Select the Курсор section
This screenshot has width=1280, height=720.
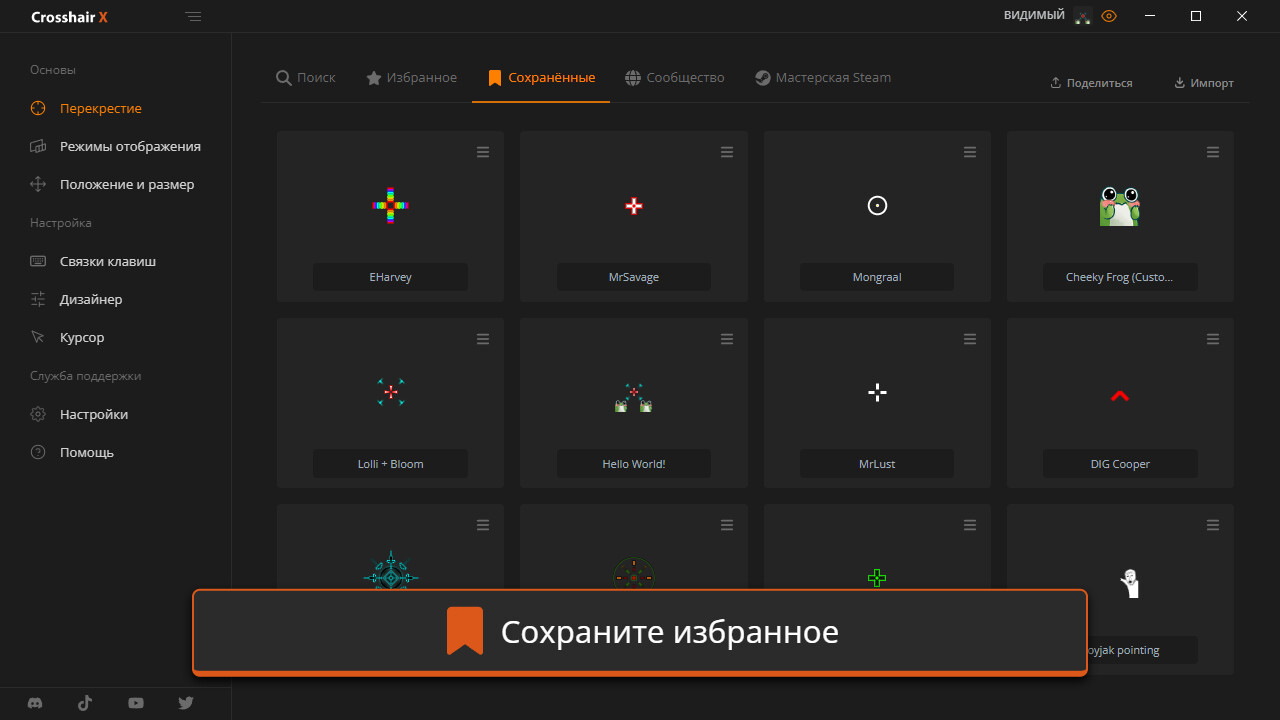coord(81,337)
